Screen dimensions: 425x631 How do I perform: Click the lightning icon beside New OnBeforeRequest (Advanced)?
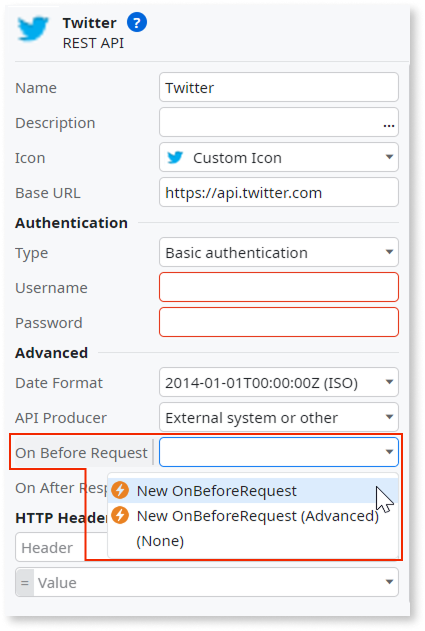[120, 515]
